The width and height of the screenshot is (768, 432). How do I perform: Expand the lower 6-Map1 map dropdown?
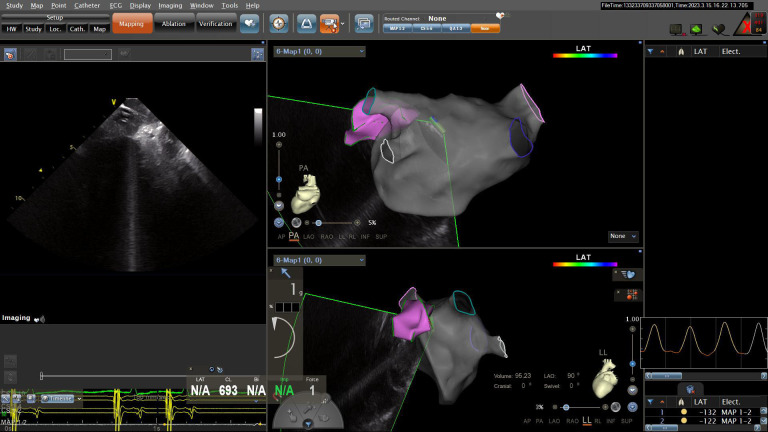(319, 260)
